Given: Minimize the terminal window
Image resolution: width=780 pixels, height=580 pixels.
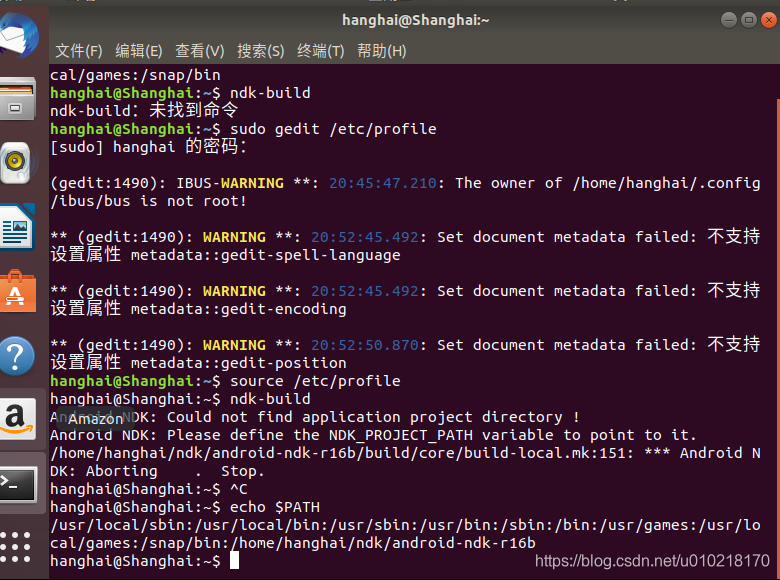Looking at the screenshot, I should (729, 20).
